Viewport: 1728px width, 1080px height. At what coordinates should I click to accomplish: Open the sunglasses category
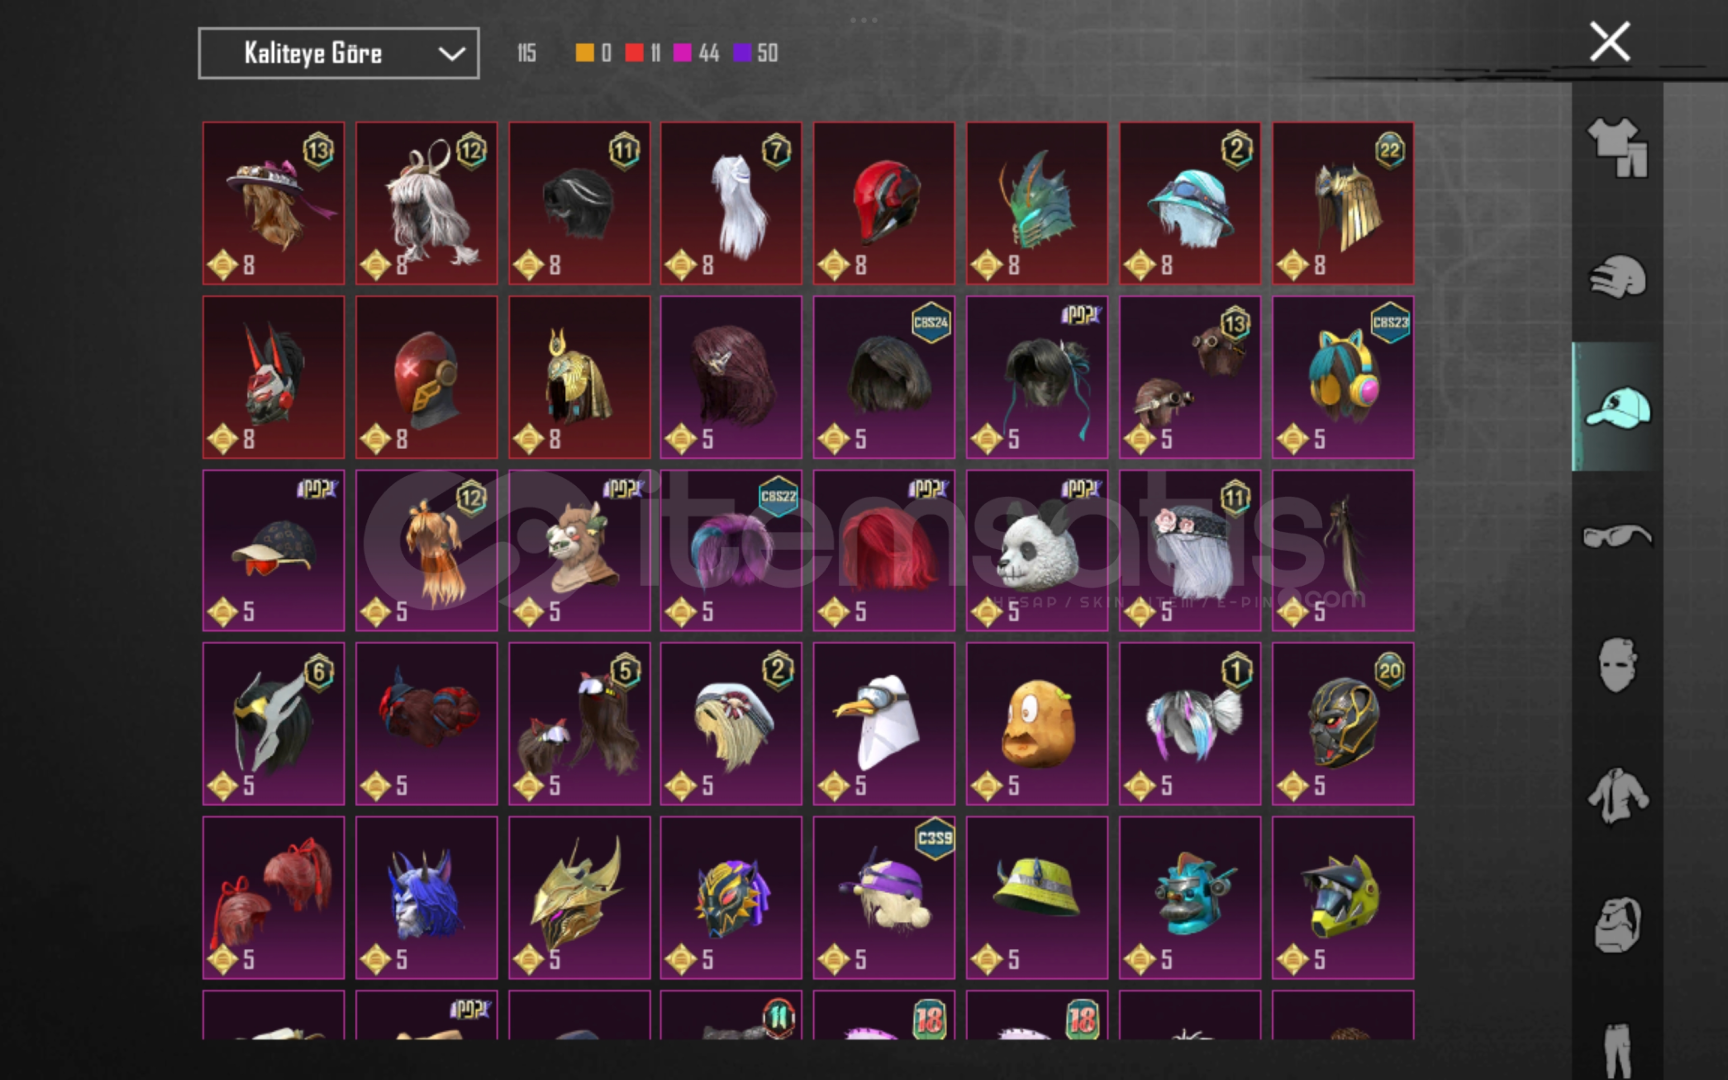coord(1617,537)
